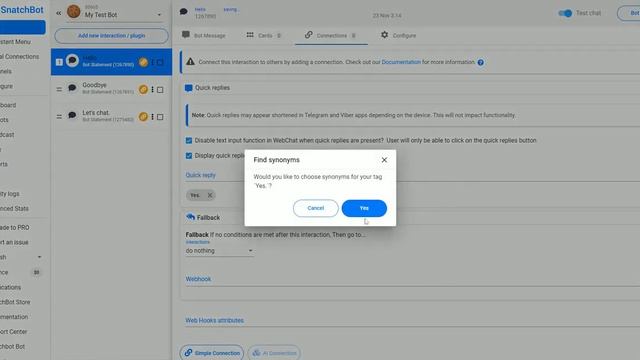Grab the Let's chat reorder handle

59,117
